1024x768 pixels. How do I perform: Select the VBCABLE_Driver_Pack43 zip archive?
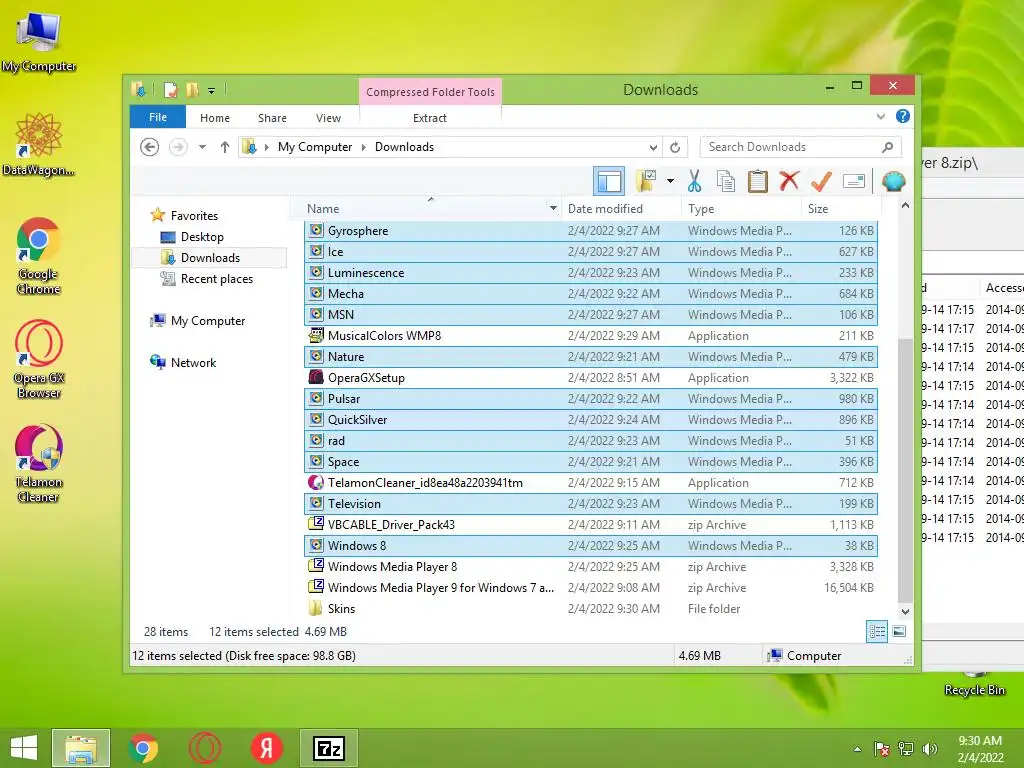click(590, 524)
